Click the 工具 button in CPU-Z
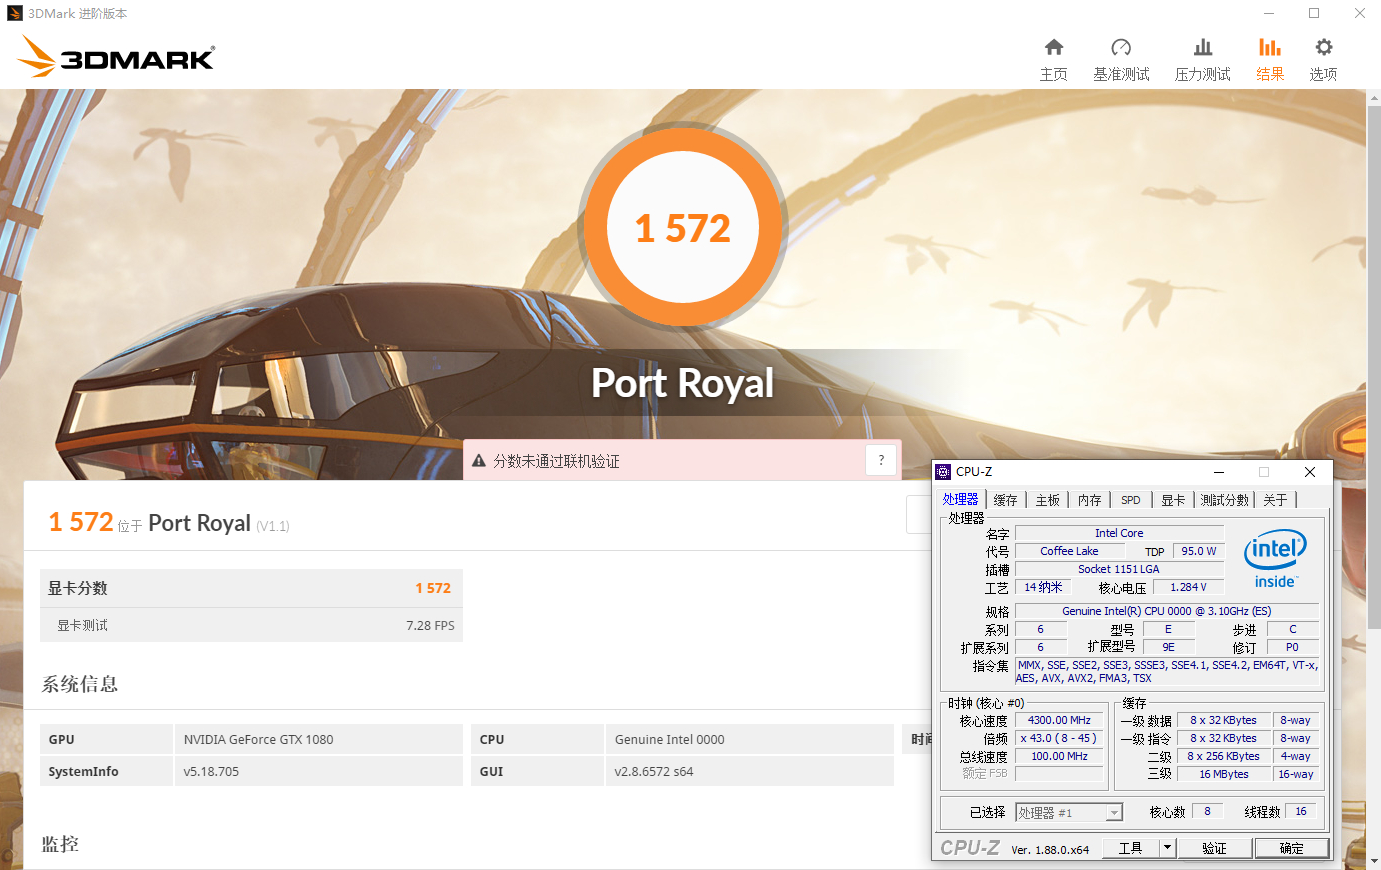 point(1131,848)
